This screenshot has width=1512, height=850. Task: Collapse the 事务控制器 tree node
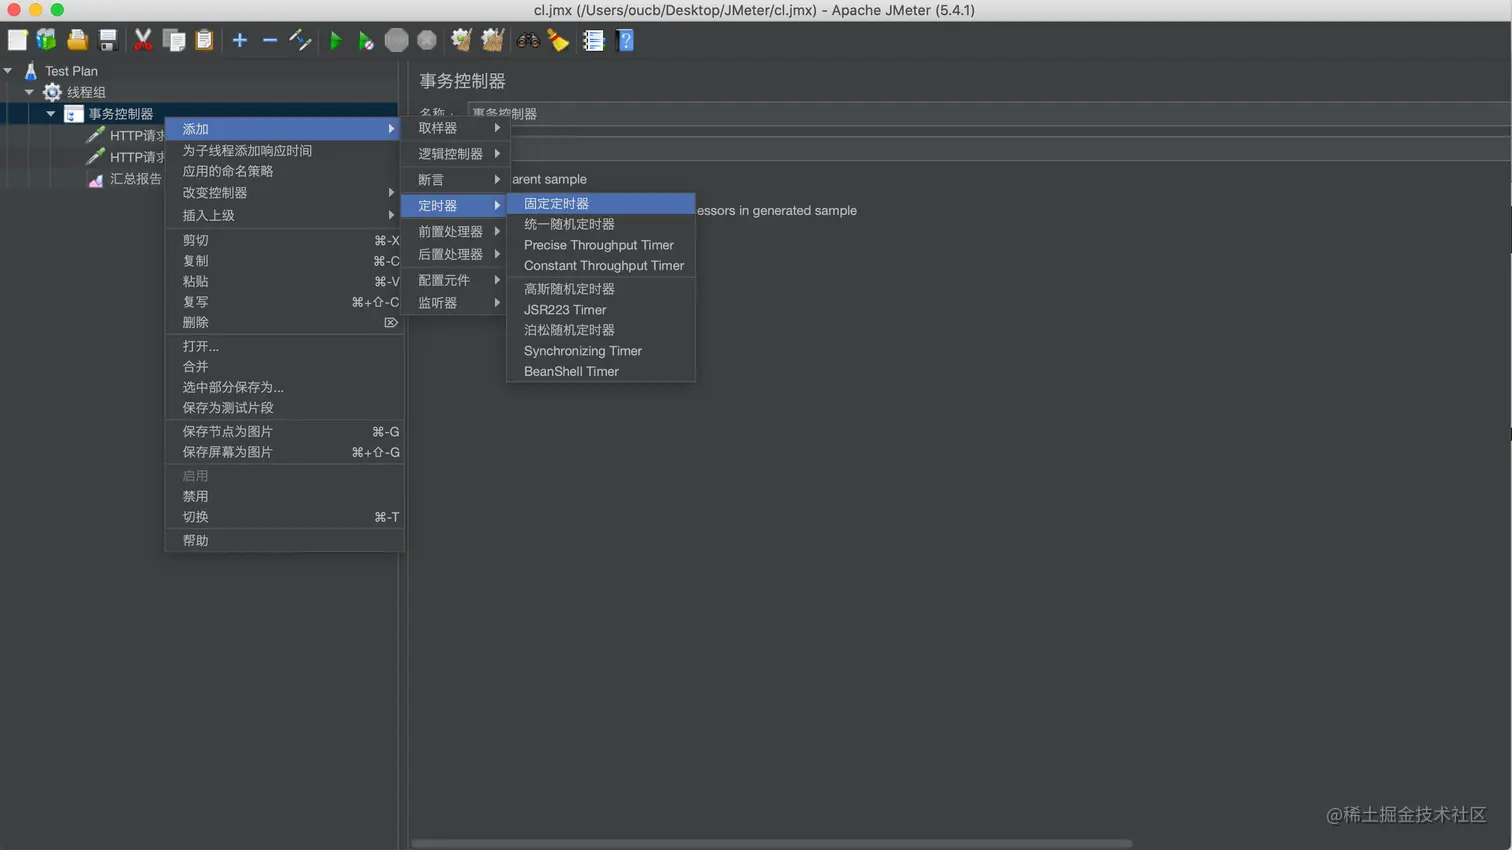(x=50, y=114)
